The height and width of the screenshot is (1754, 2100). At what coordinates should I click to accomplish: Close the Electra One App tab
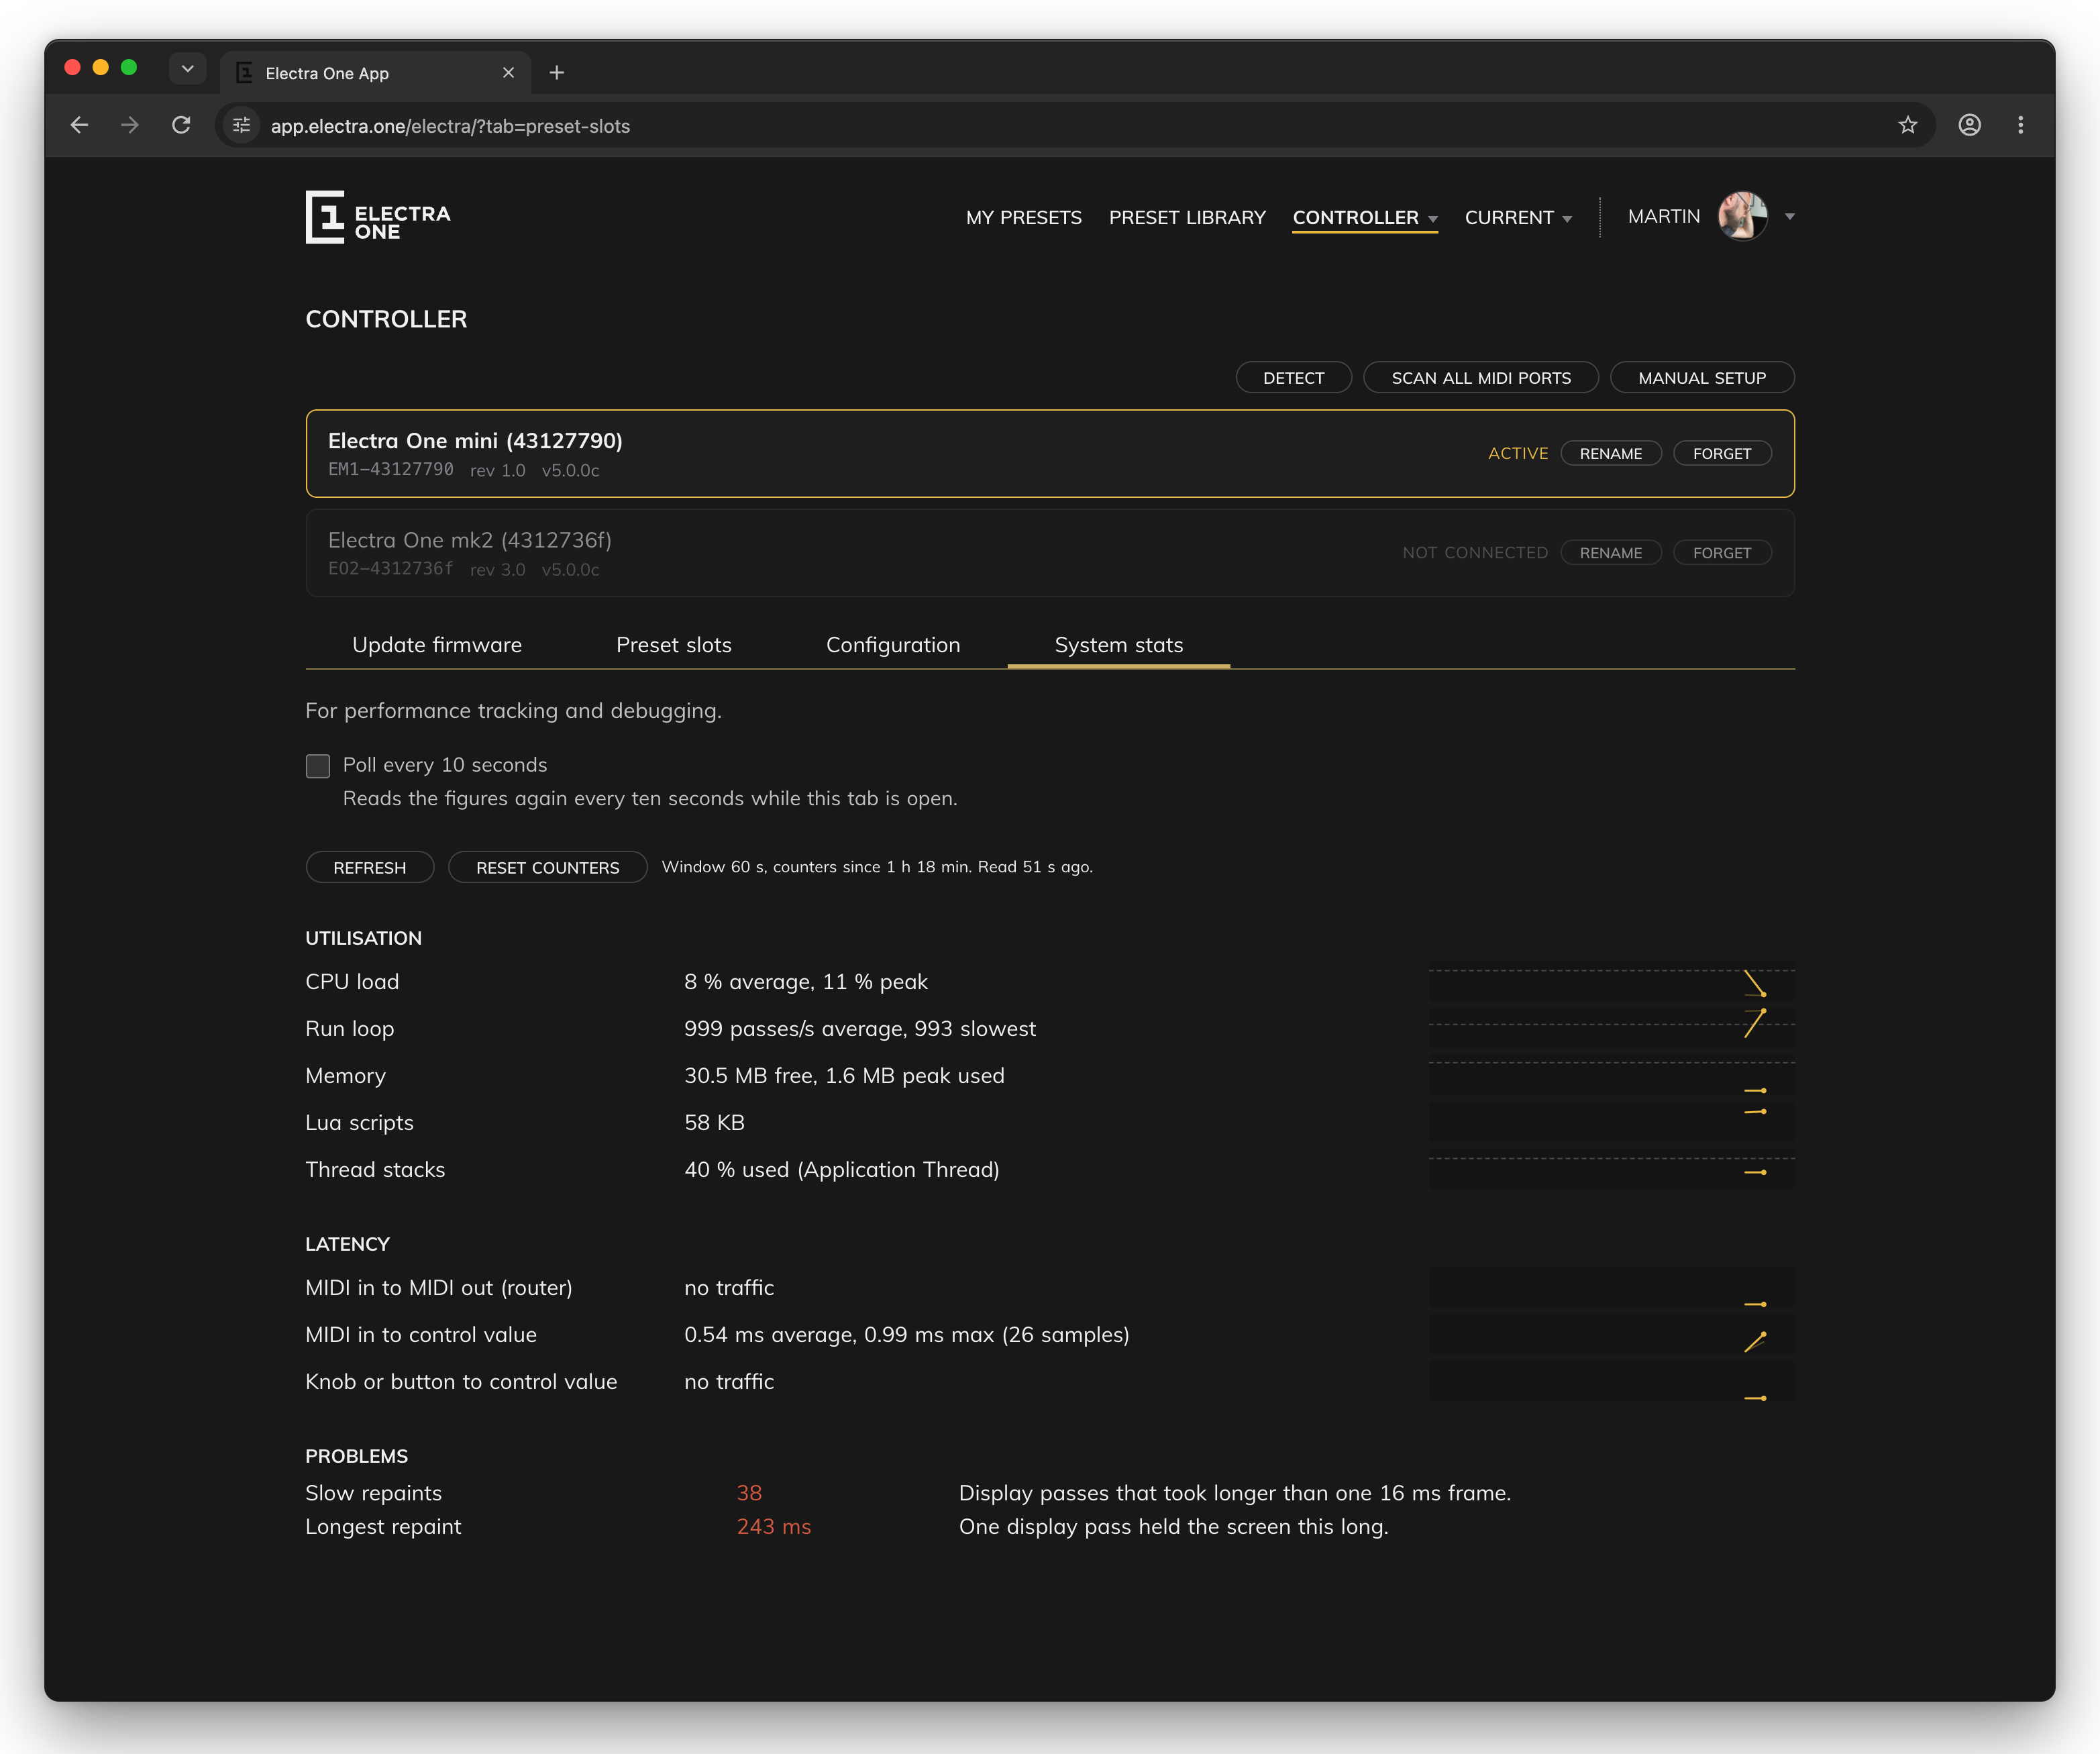(508, 73)
